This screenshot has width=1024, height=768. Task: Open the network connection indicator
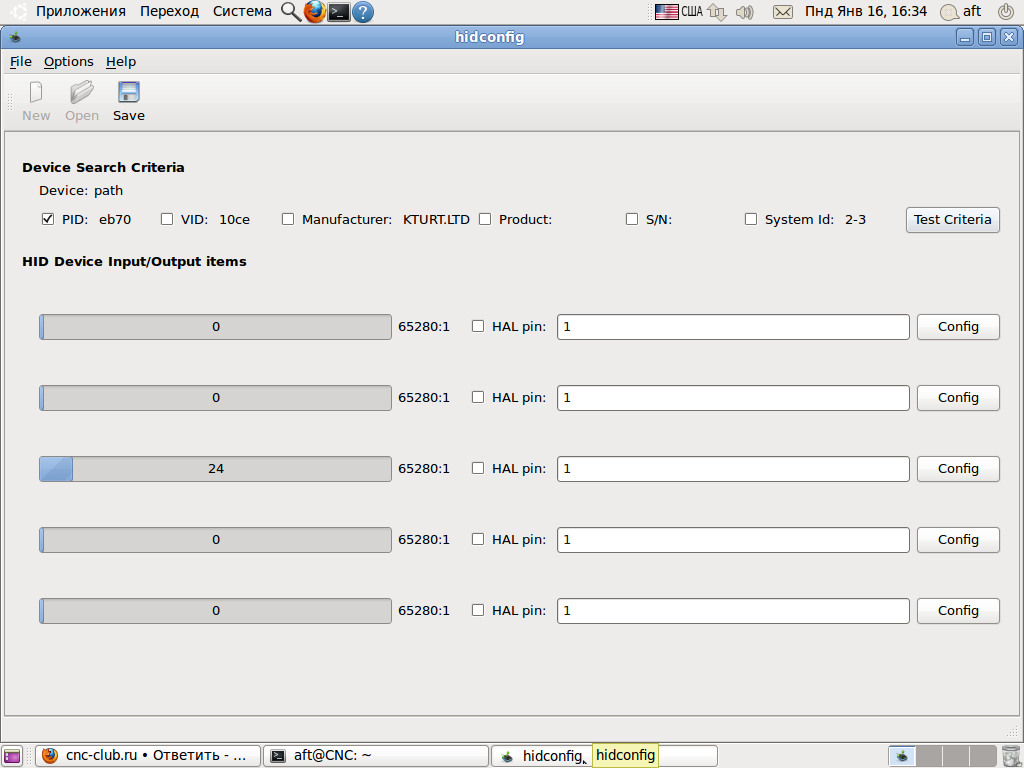[x=717, y=12]
